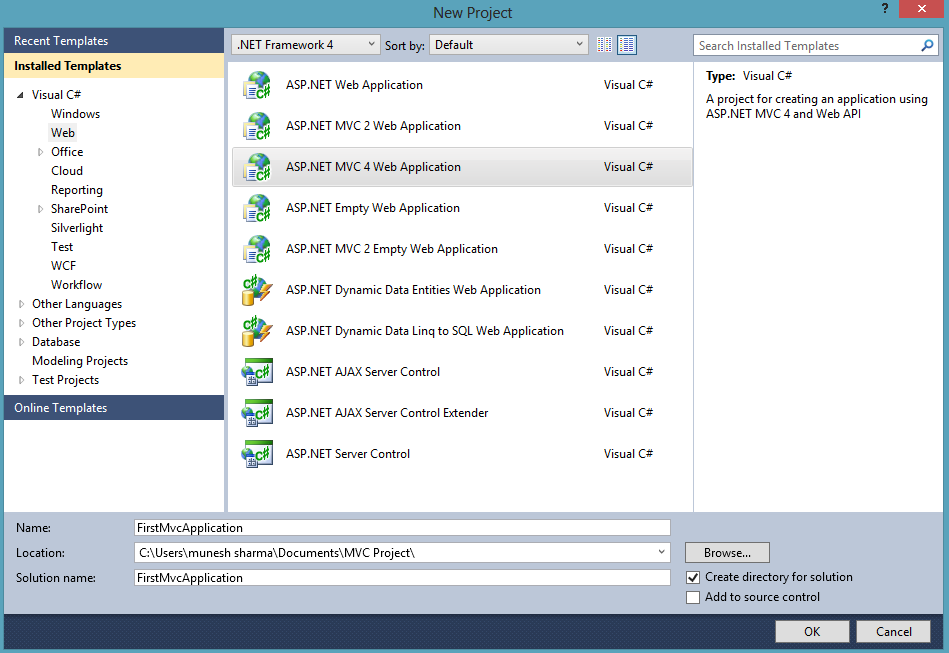Select the Reporting category
The height and width of the screenshot is (653, 949).
point(77,190)
